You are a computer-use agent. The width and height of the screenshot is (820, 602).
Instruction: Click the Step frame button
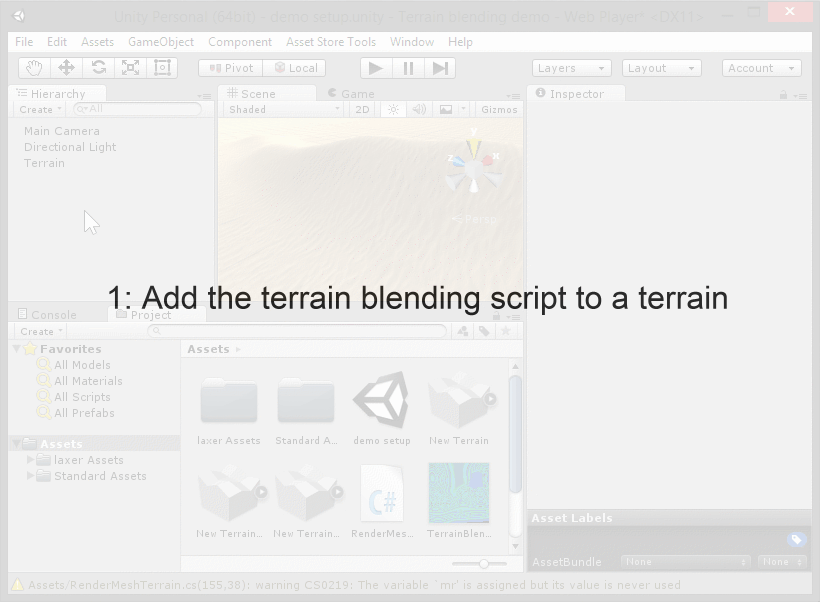(x=440, y=68)
